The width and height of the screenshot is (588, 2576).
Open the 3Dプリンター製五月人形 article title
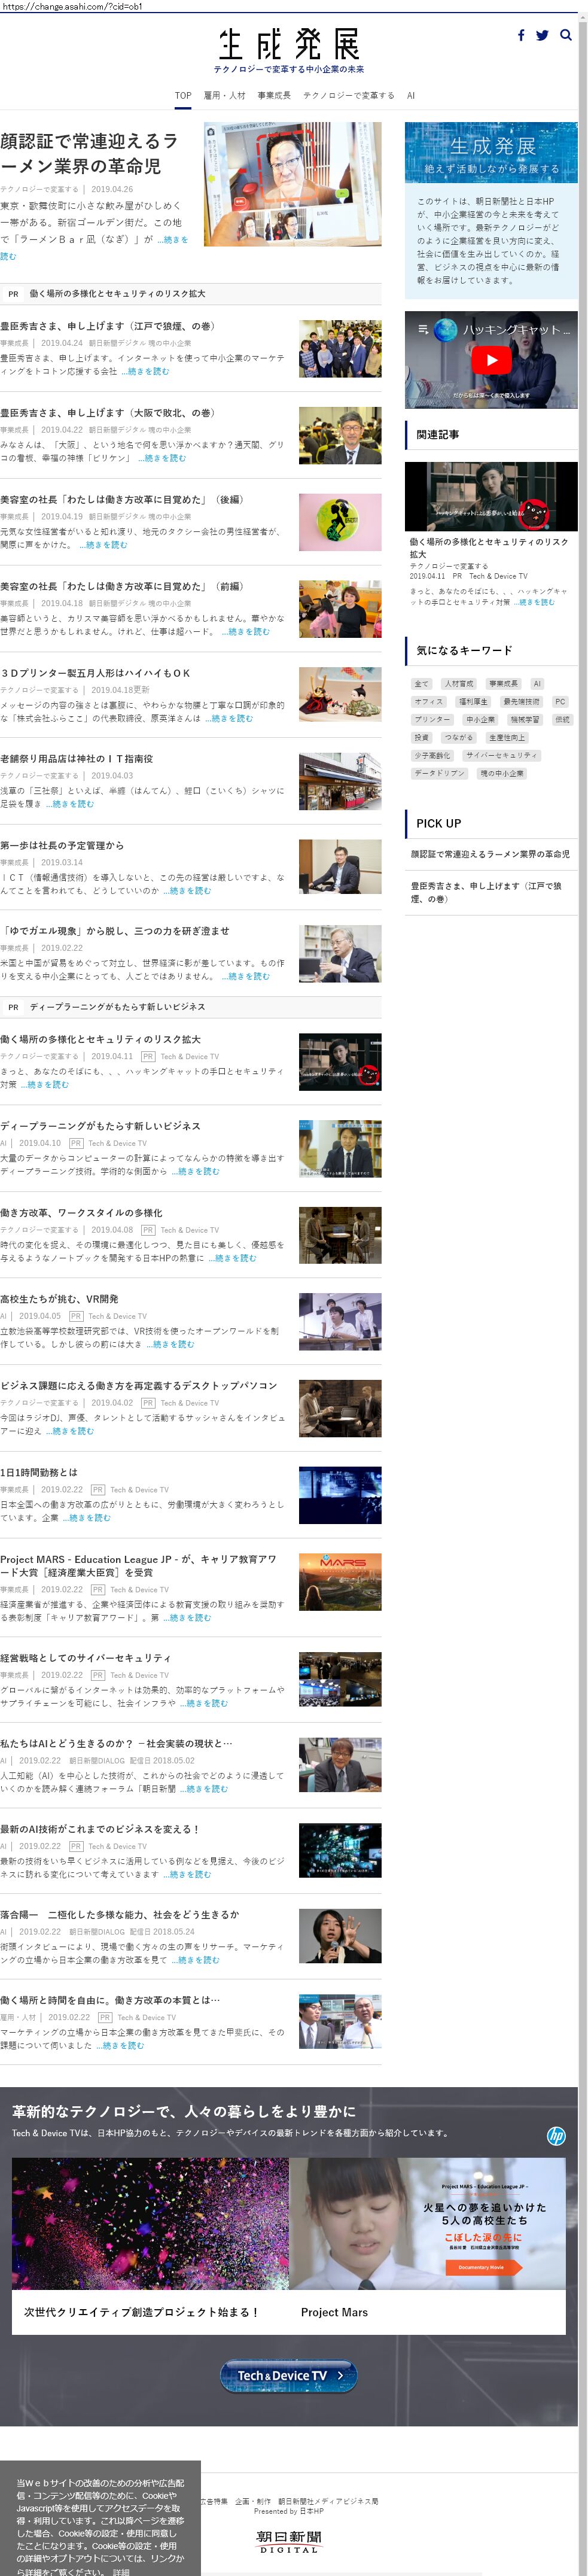[95, 673]
